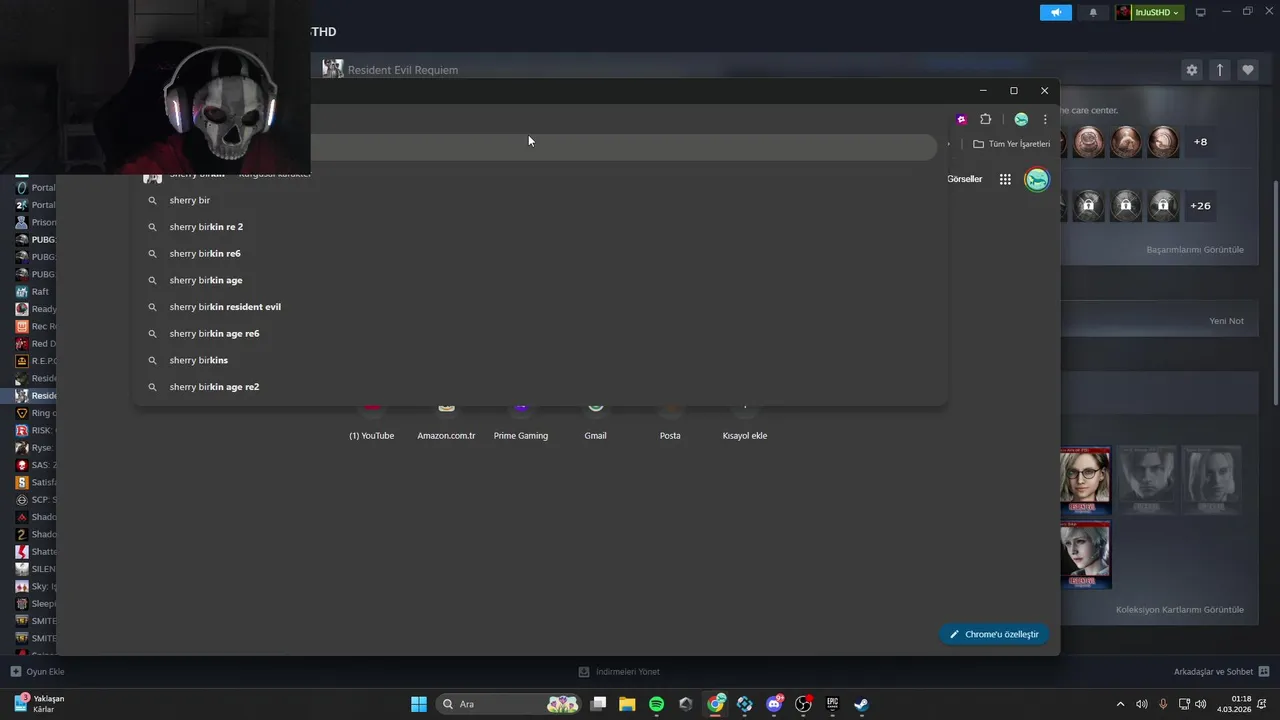Screen dimensions: 1280x720
Task: Open Google account avatar on new tab page
Action: point(1037,180)
